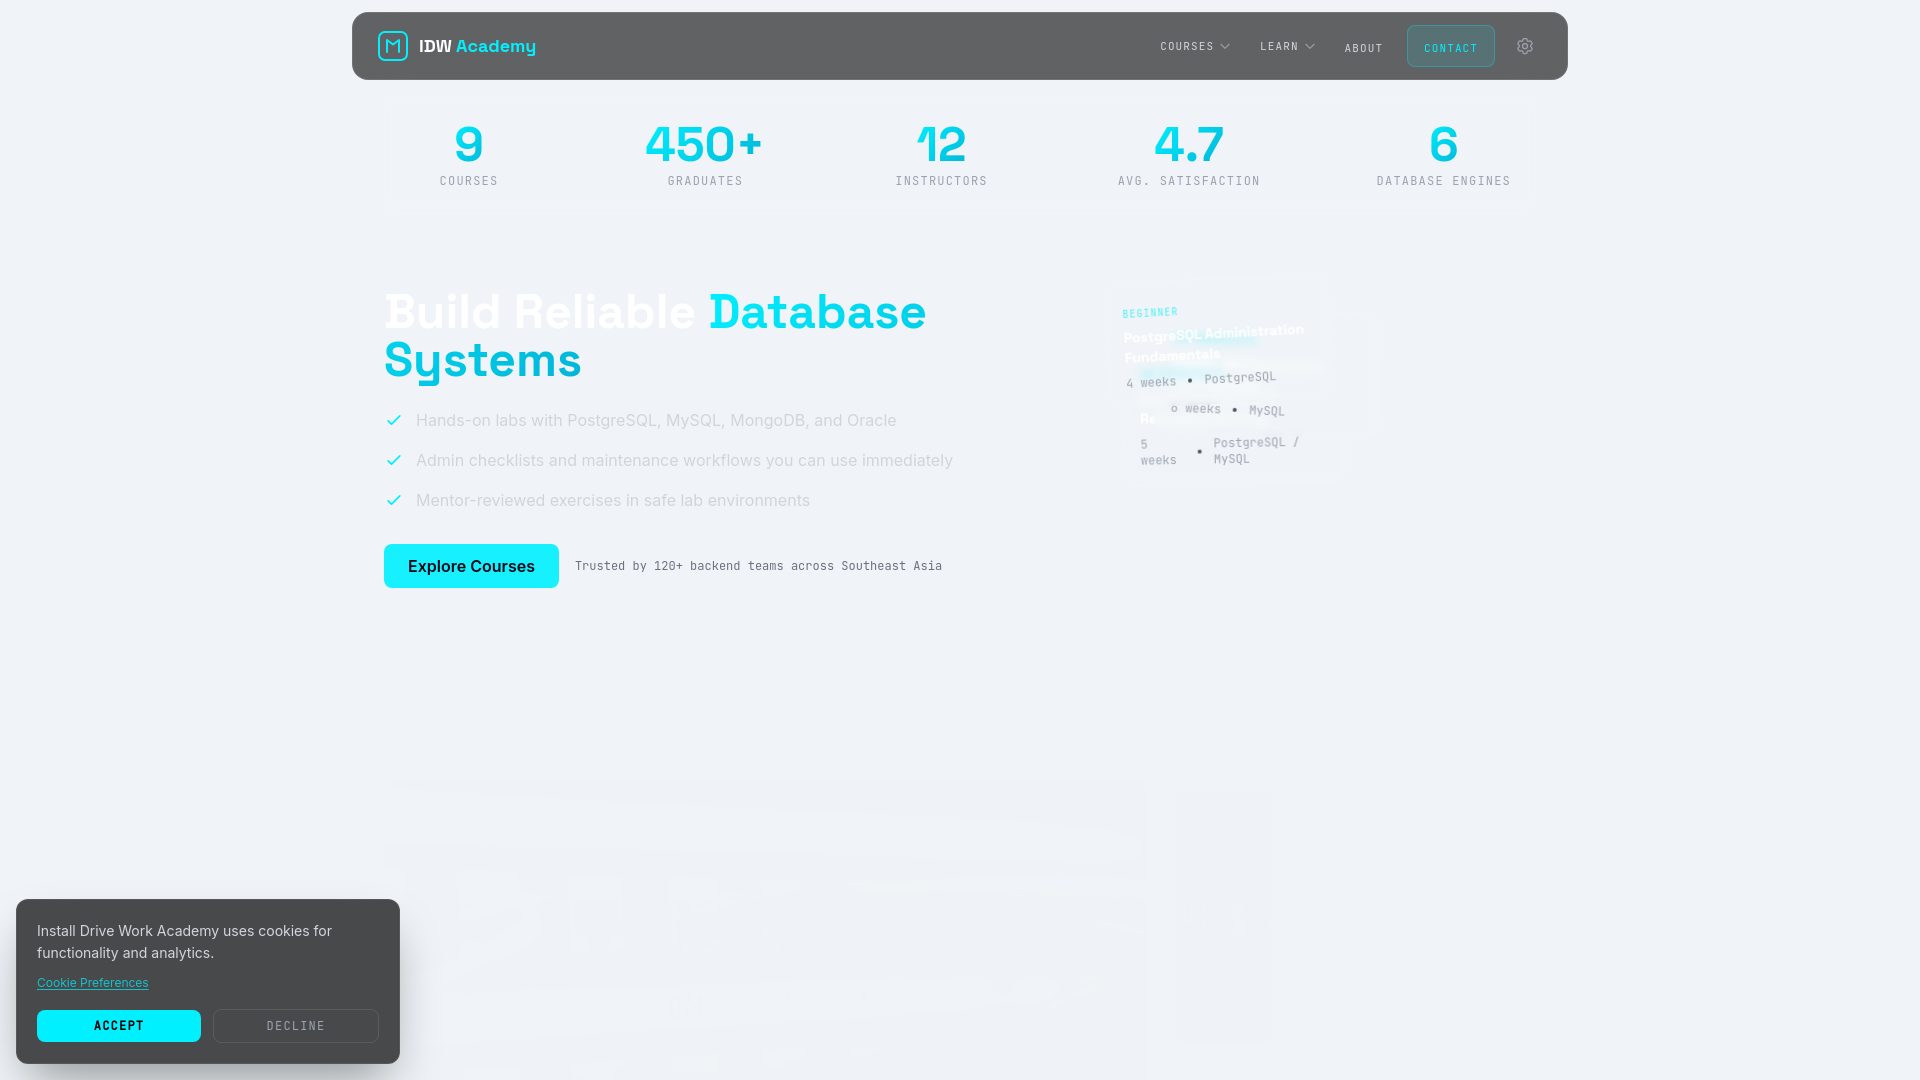Click the 450+ Graduates statistic
The width and height of the screenshot is (1920, 1080).
point(705,155)
